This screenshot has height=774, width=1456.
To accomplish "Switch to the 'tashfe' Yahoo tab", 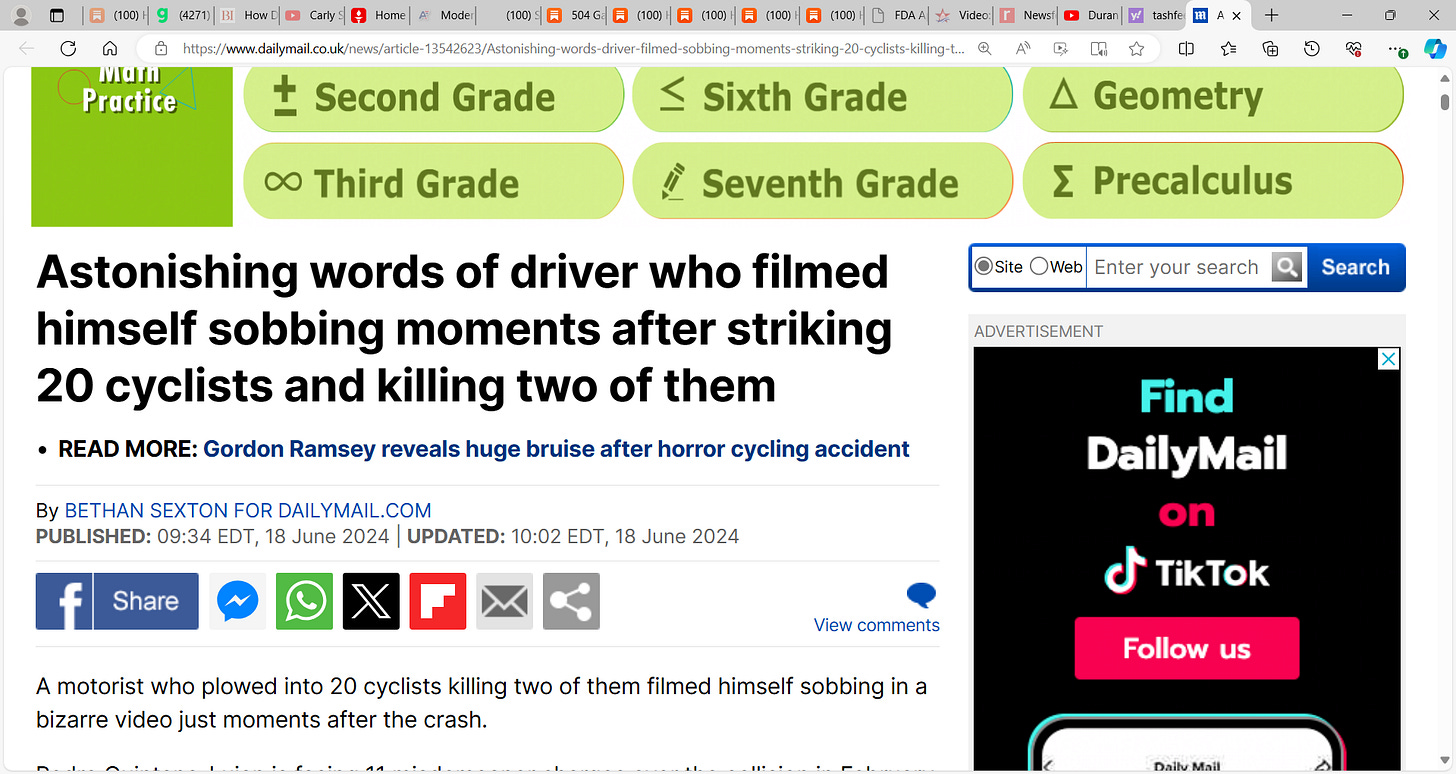I will [x=1154, y=16].
